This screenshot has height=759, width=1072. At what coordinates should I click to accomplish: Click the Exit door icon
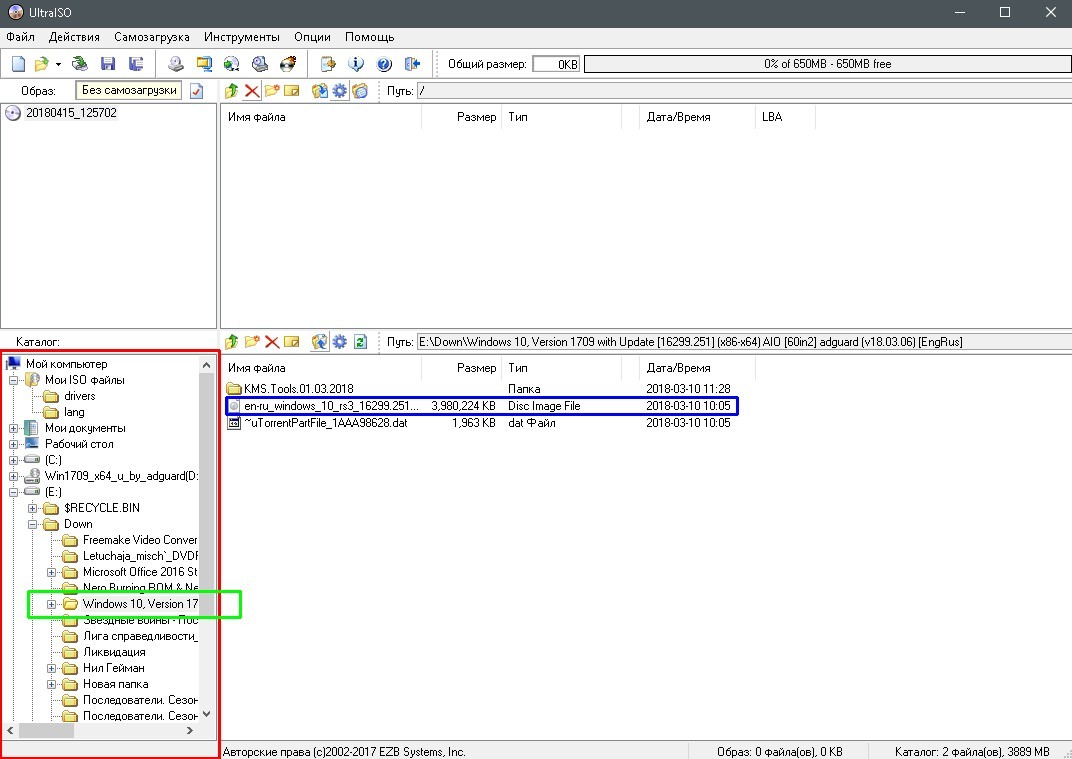pyautogui.click(x=412, y=64)
